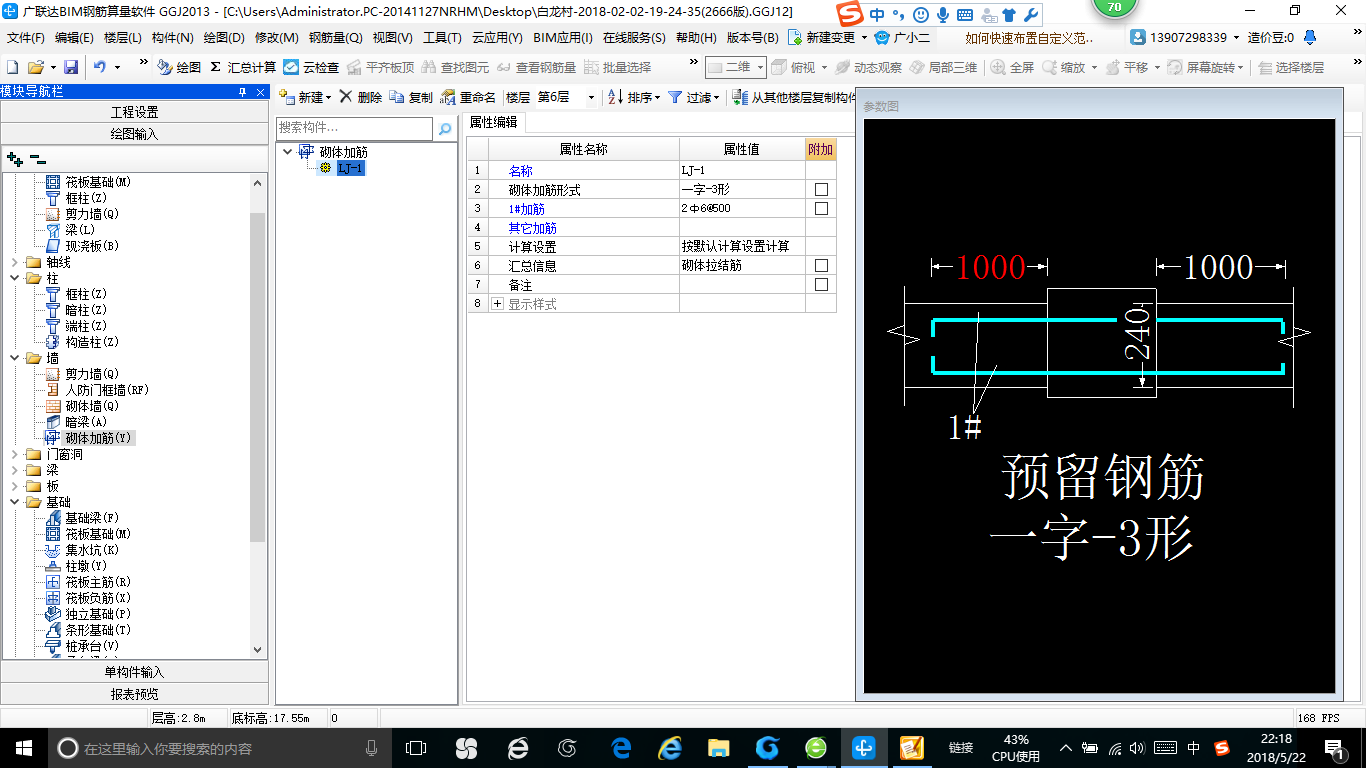Click 新建变更 button
Viewport: 1366px width, 768px height.
[827, 37]
